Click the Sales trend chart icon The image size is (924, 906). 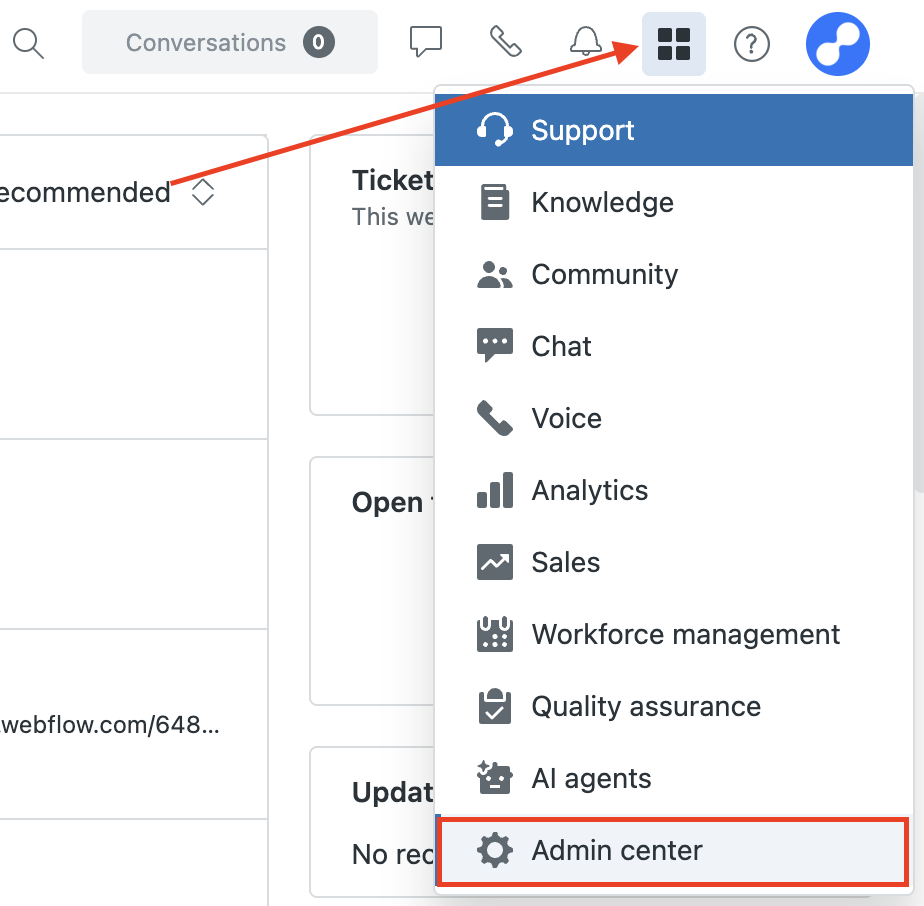coord(494,562)
